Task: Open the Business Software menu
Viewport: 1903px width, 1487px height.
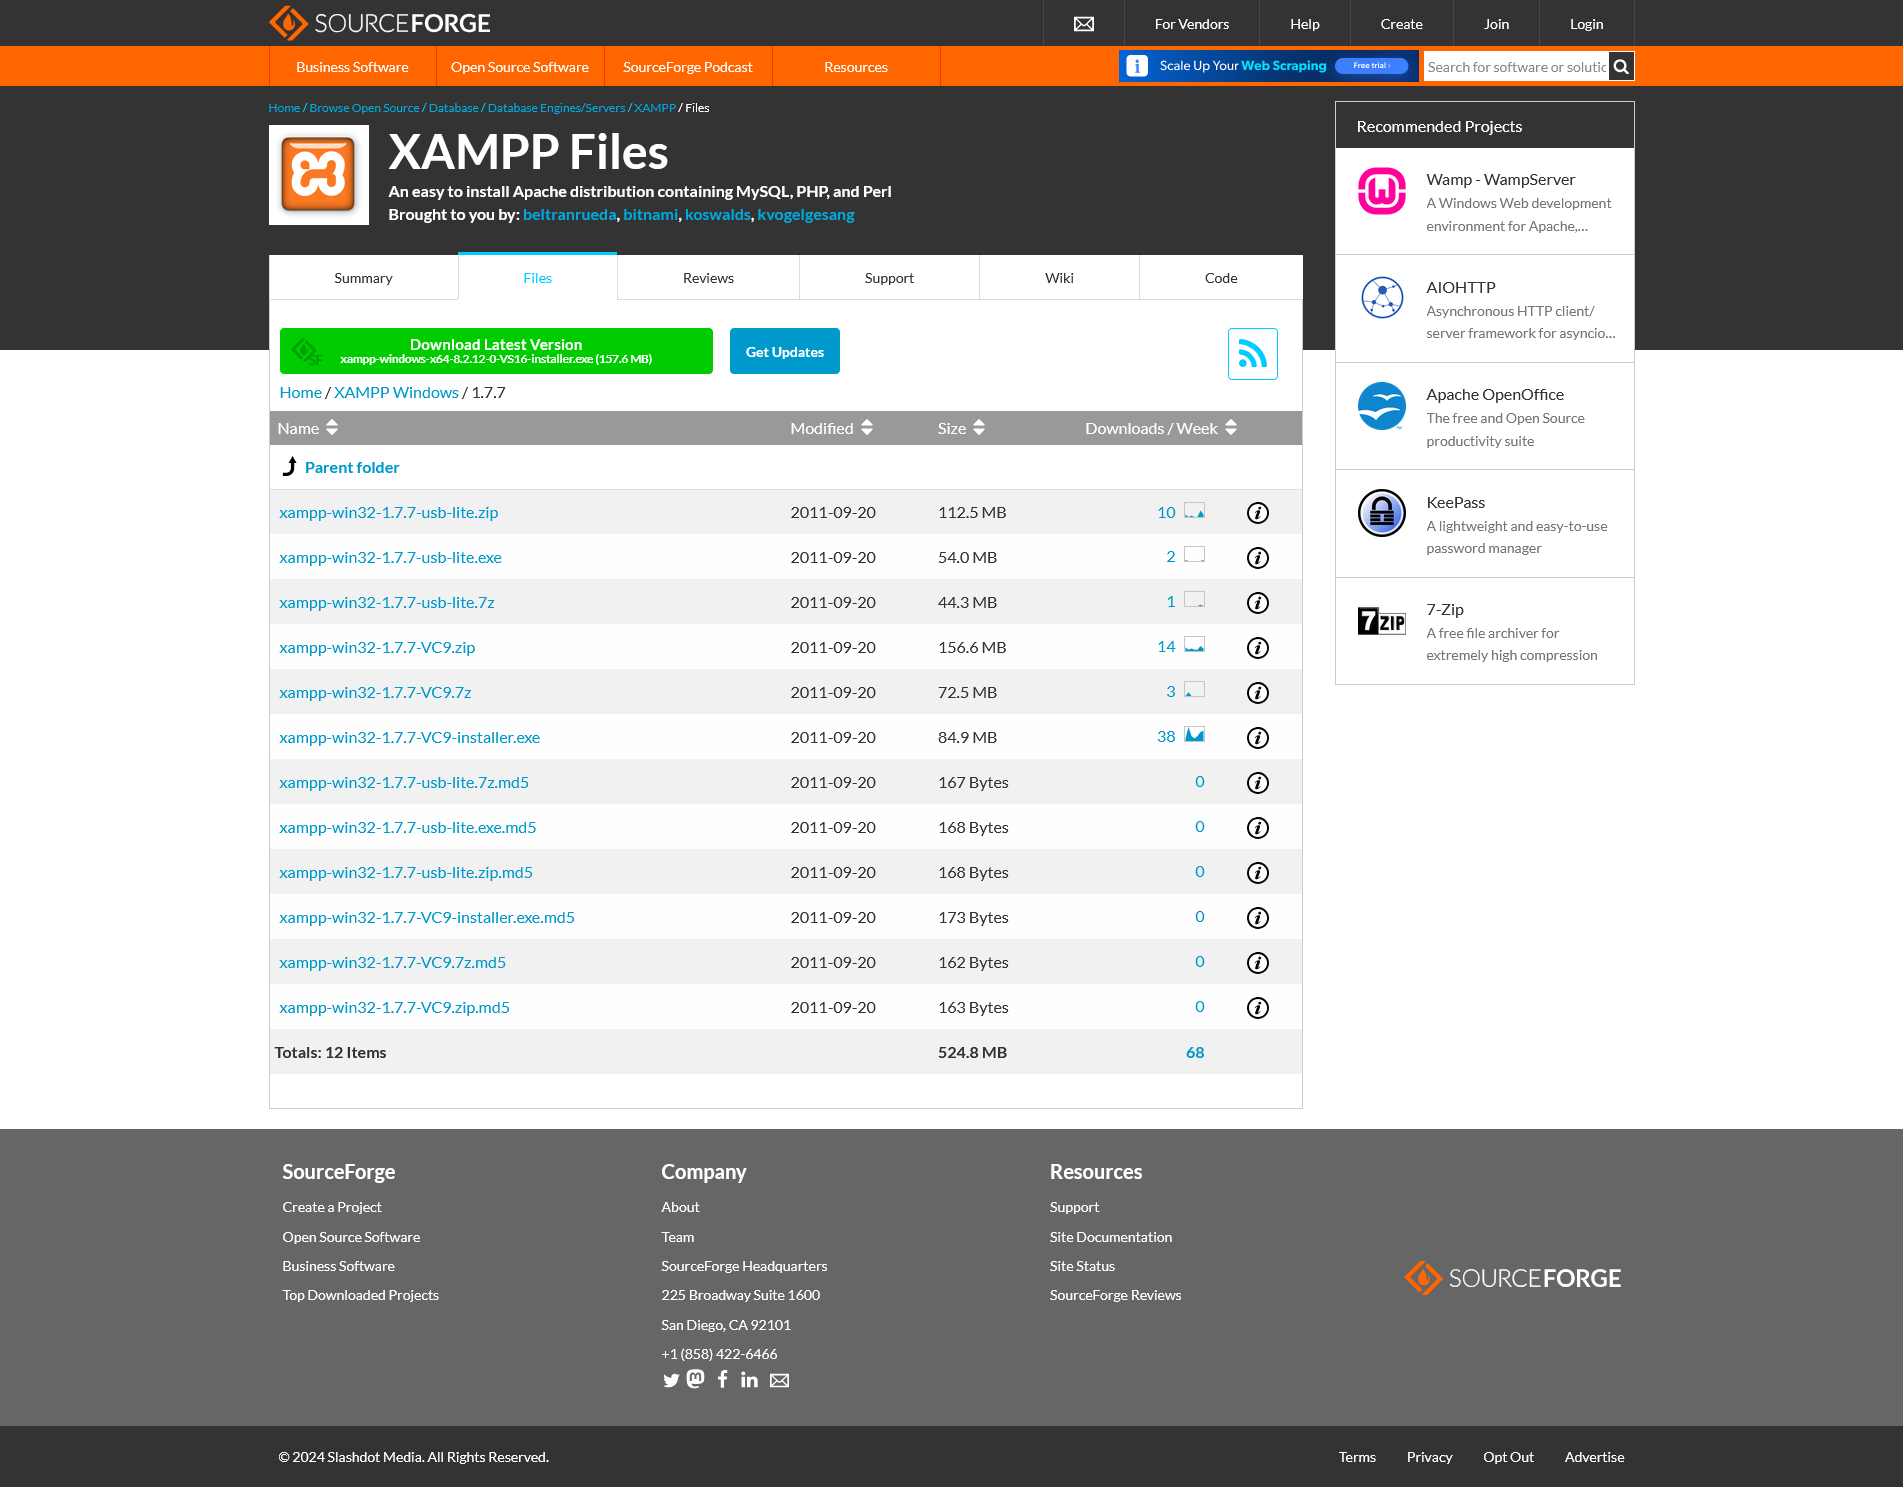Action: [x=352, y=67]
